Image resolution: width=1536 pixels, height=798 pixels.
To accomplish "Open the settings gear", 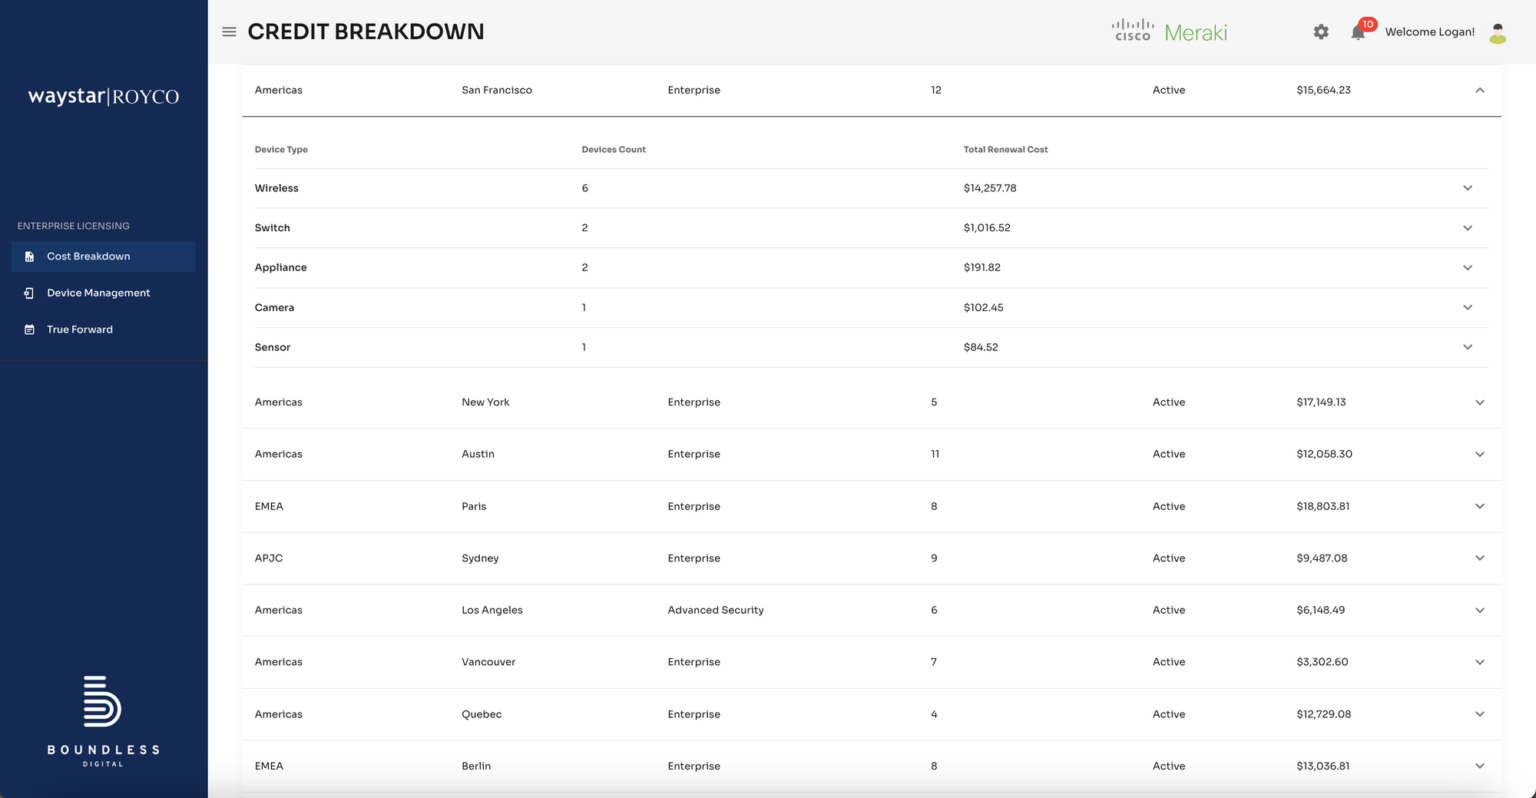I will pos(1321,31).
